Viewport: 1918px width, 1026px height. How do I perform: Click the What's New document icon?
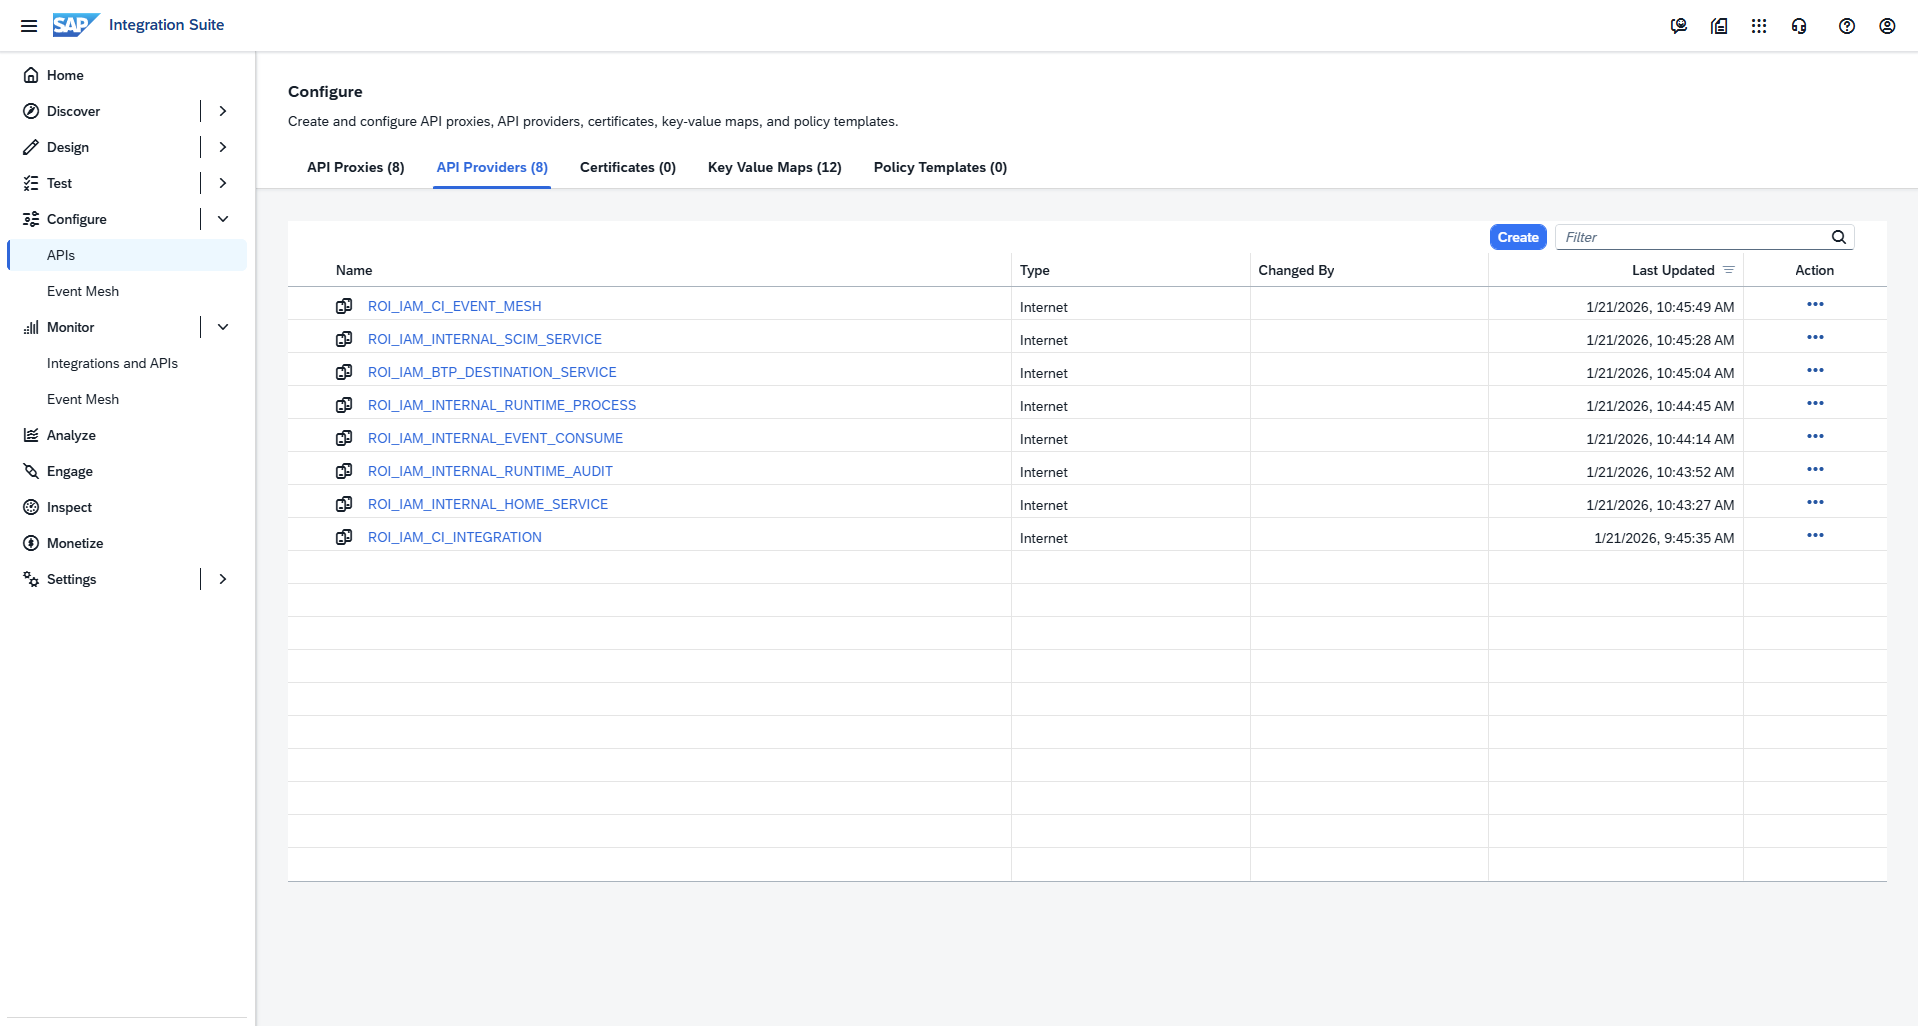click(1719, 25)
